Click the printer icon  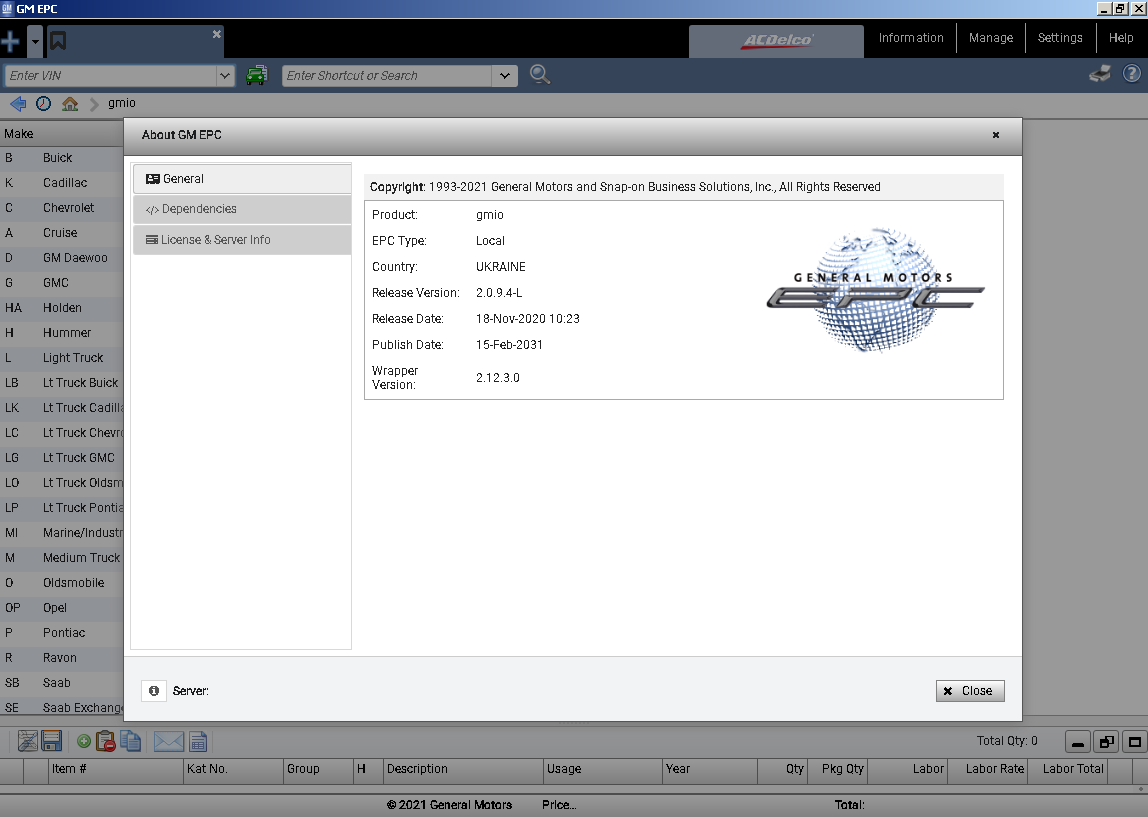pyautogui.click(x=1100, y=73)
